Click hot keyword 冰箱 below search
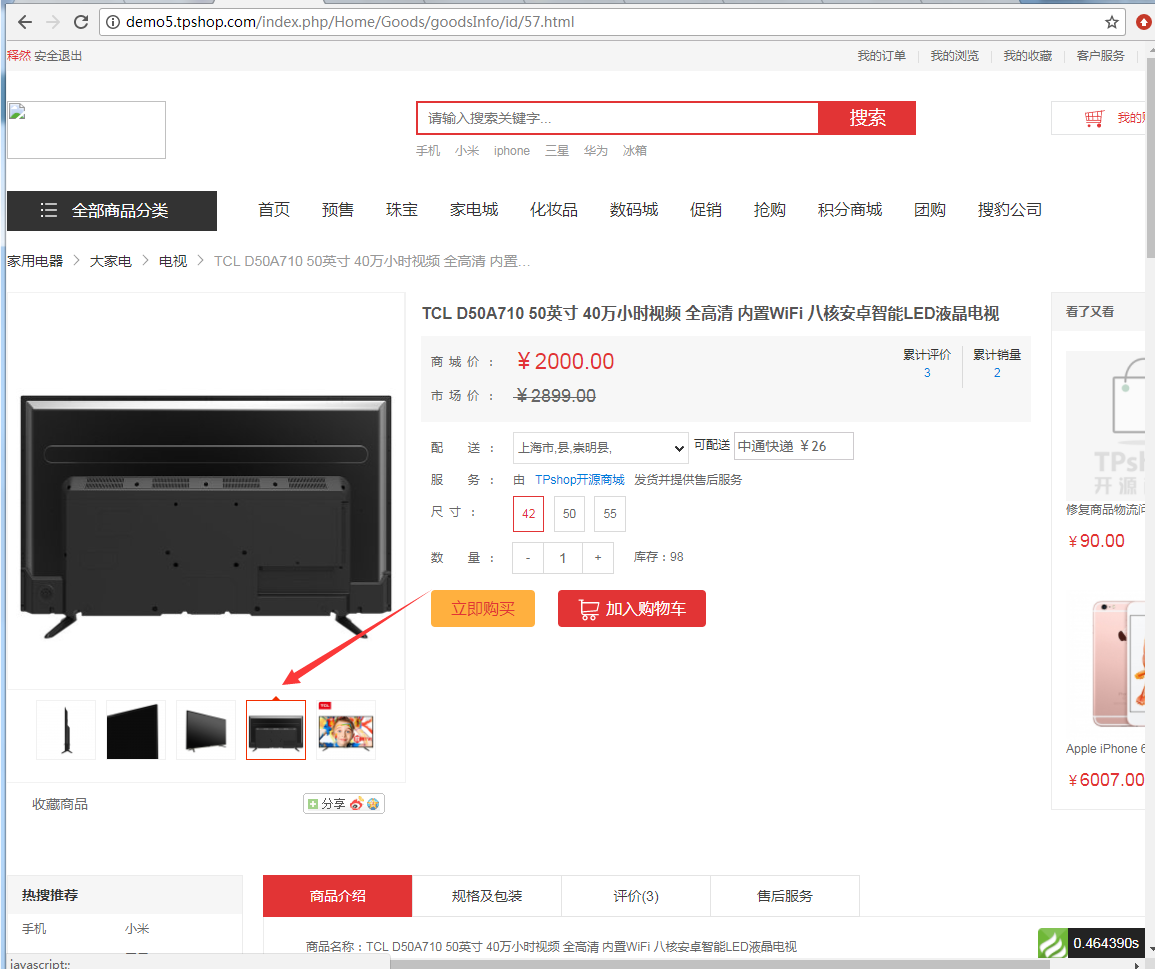The image size is (1155, 969). click(635, 151)
